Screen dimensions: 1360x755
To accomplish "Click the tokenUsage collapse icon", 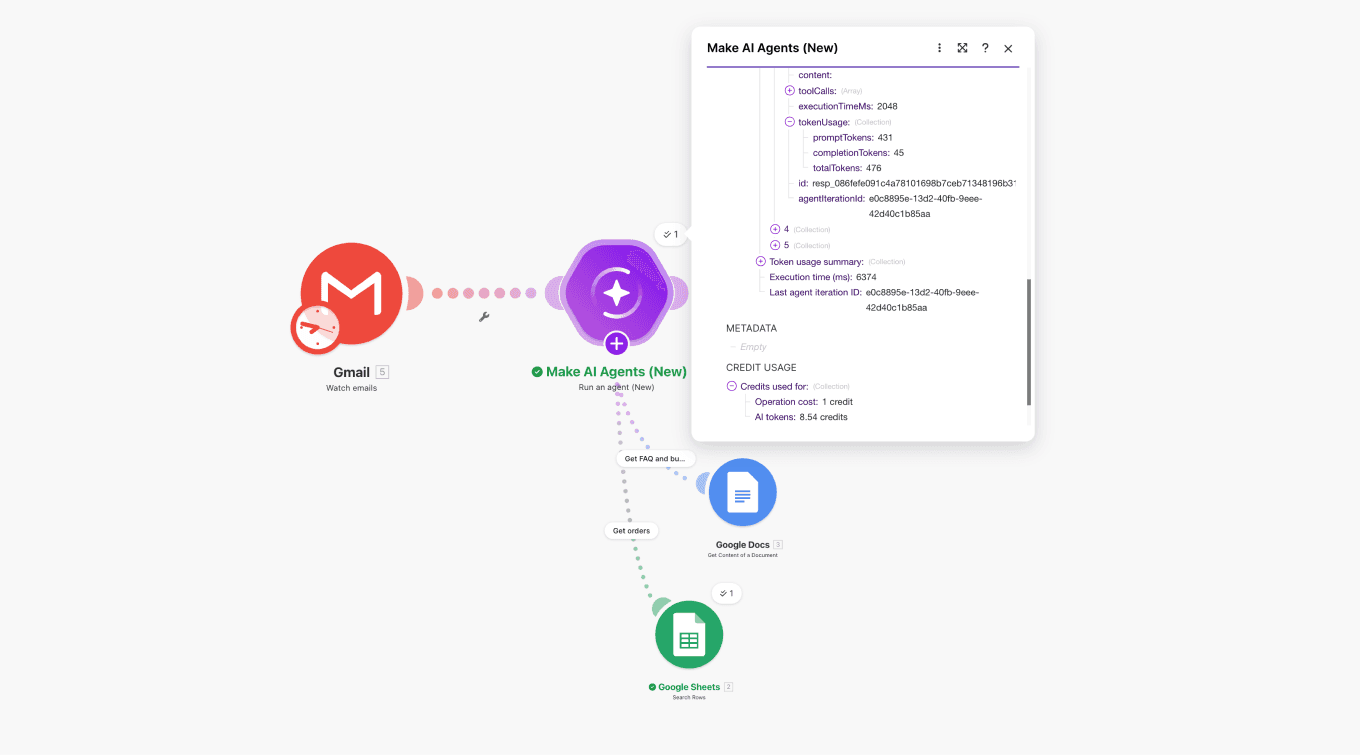I will (x=789, y=121).
